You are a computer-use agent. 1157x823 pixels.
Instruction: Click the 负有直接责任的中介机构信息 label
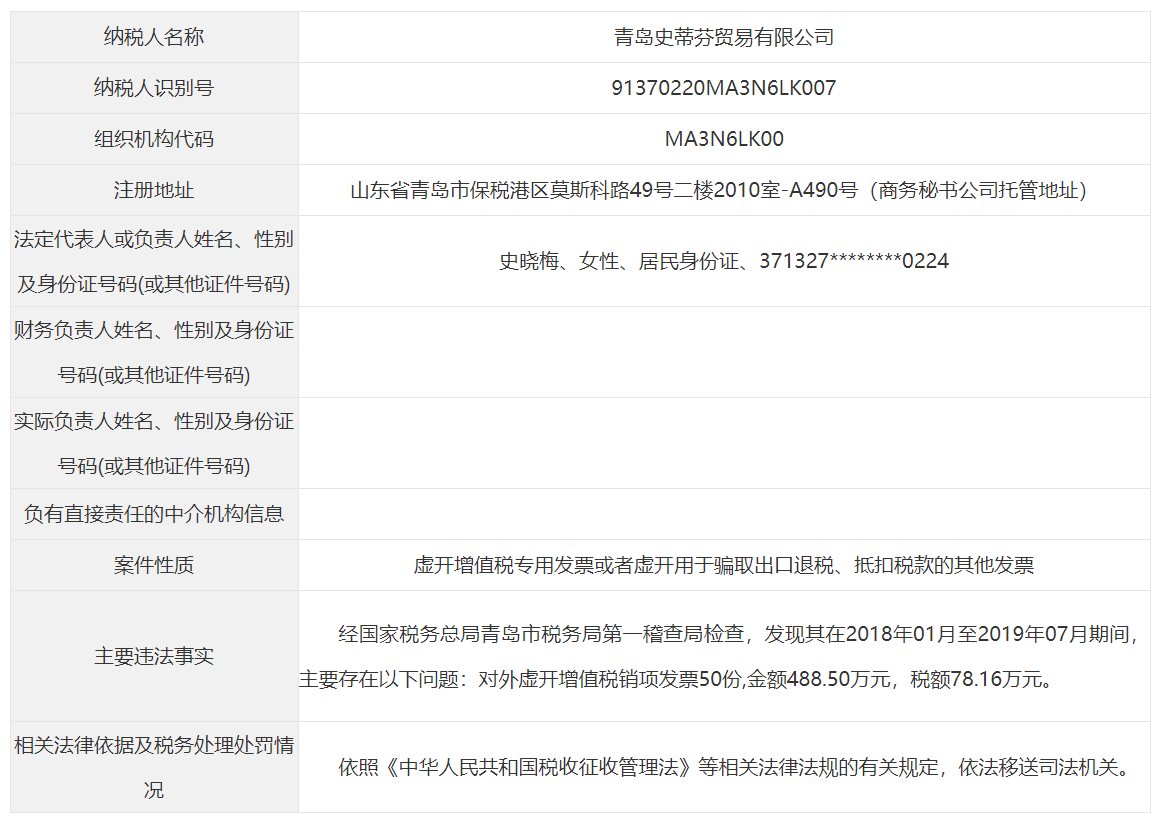[x=154, y=514]
